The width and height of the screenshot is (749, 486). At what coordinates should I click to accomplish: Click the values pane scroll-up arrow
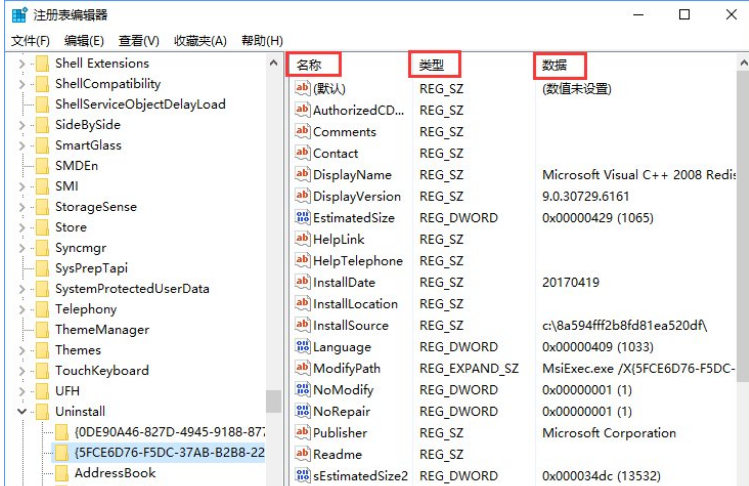click(x=743, y=63)
